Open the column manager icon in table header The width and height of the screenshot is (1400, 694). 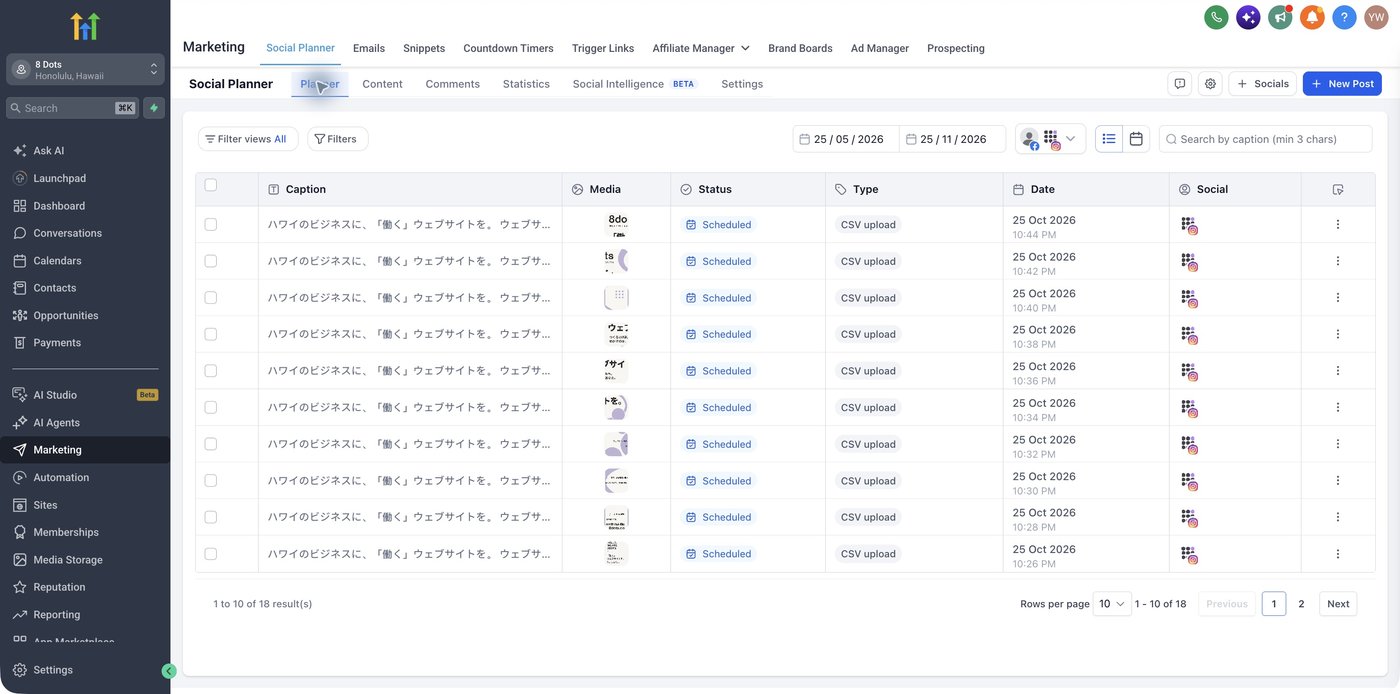[1338, 189]
